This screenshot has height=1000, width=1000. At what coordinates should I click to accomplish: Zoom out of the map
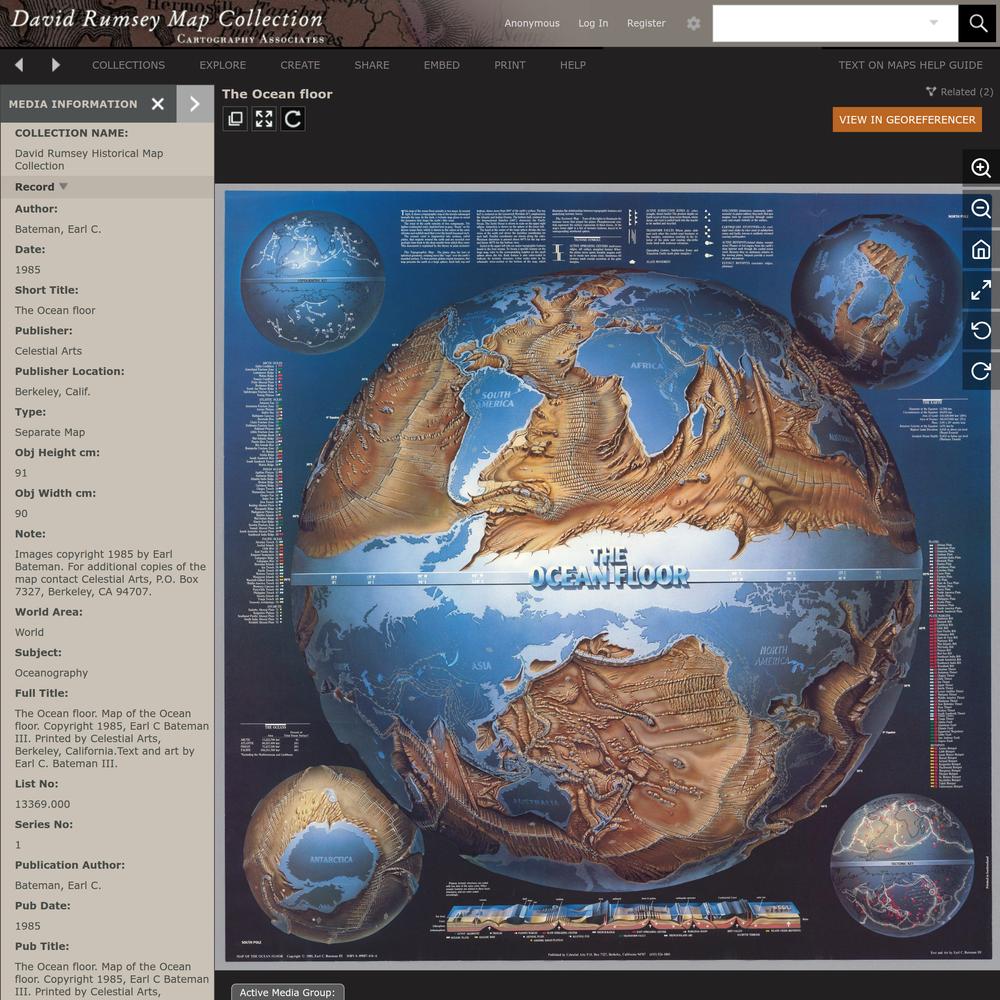(x=980, y=209)
